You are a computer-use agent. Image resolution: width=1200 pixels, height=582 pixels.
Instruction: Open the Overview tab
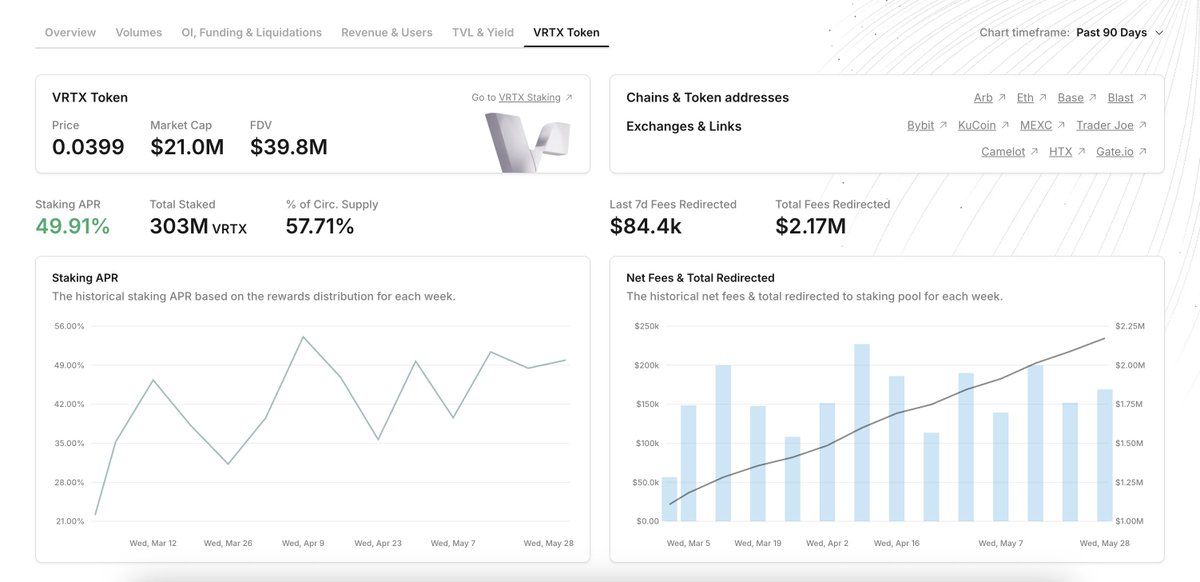click(70, 32)
